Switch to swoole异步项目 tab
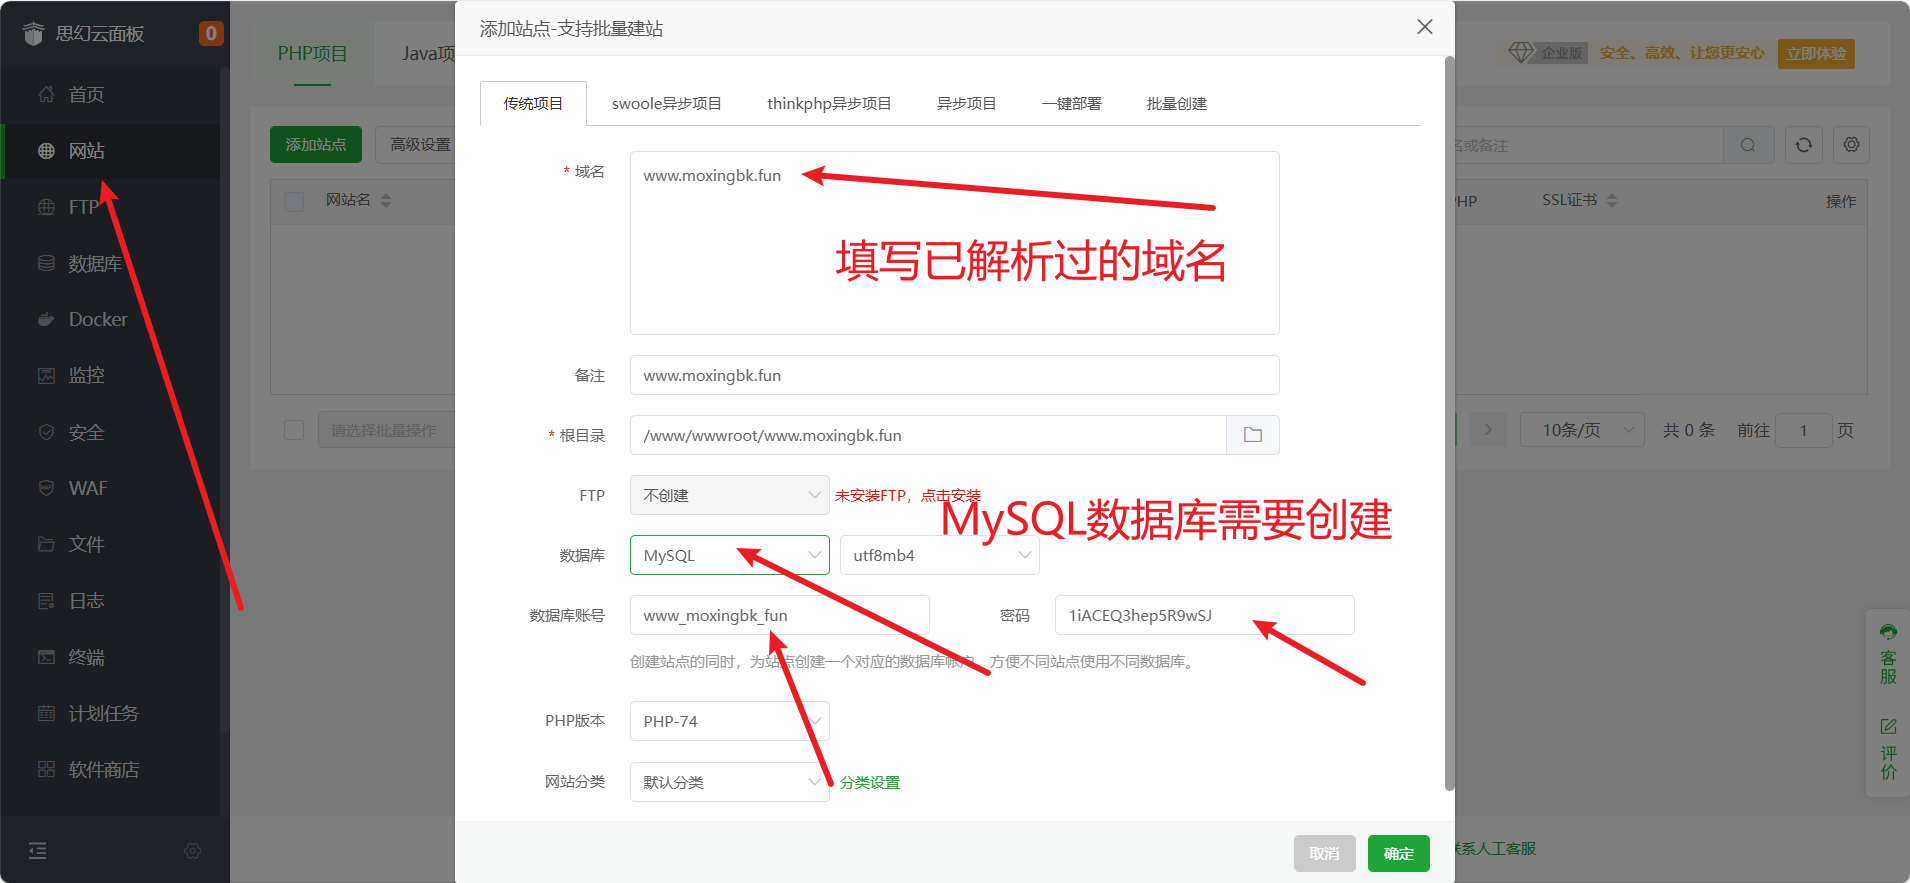Viewport: 1910px width, 883px height. coord(667,103)
